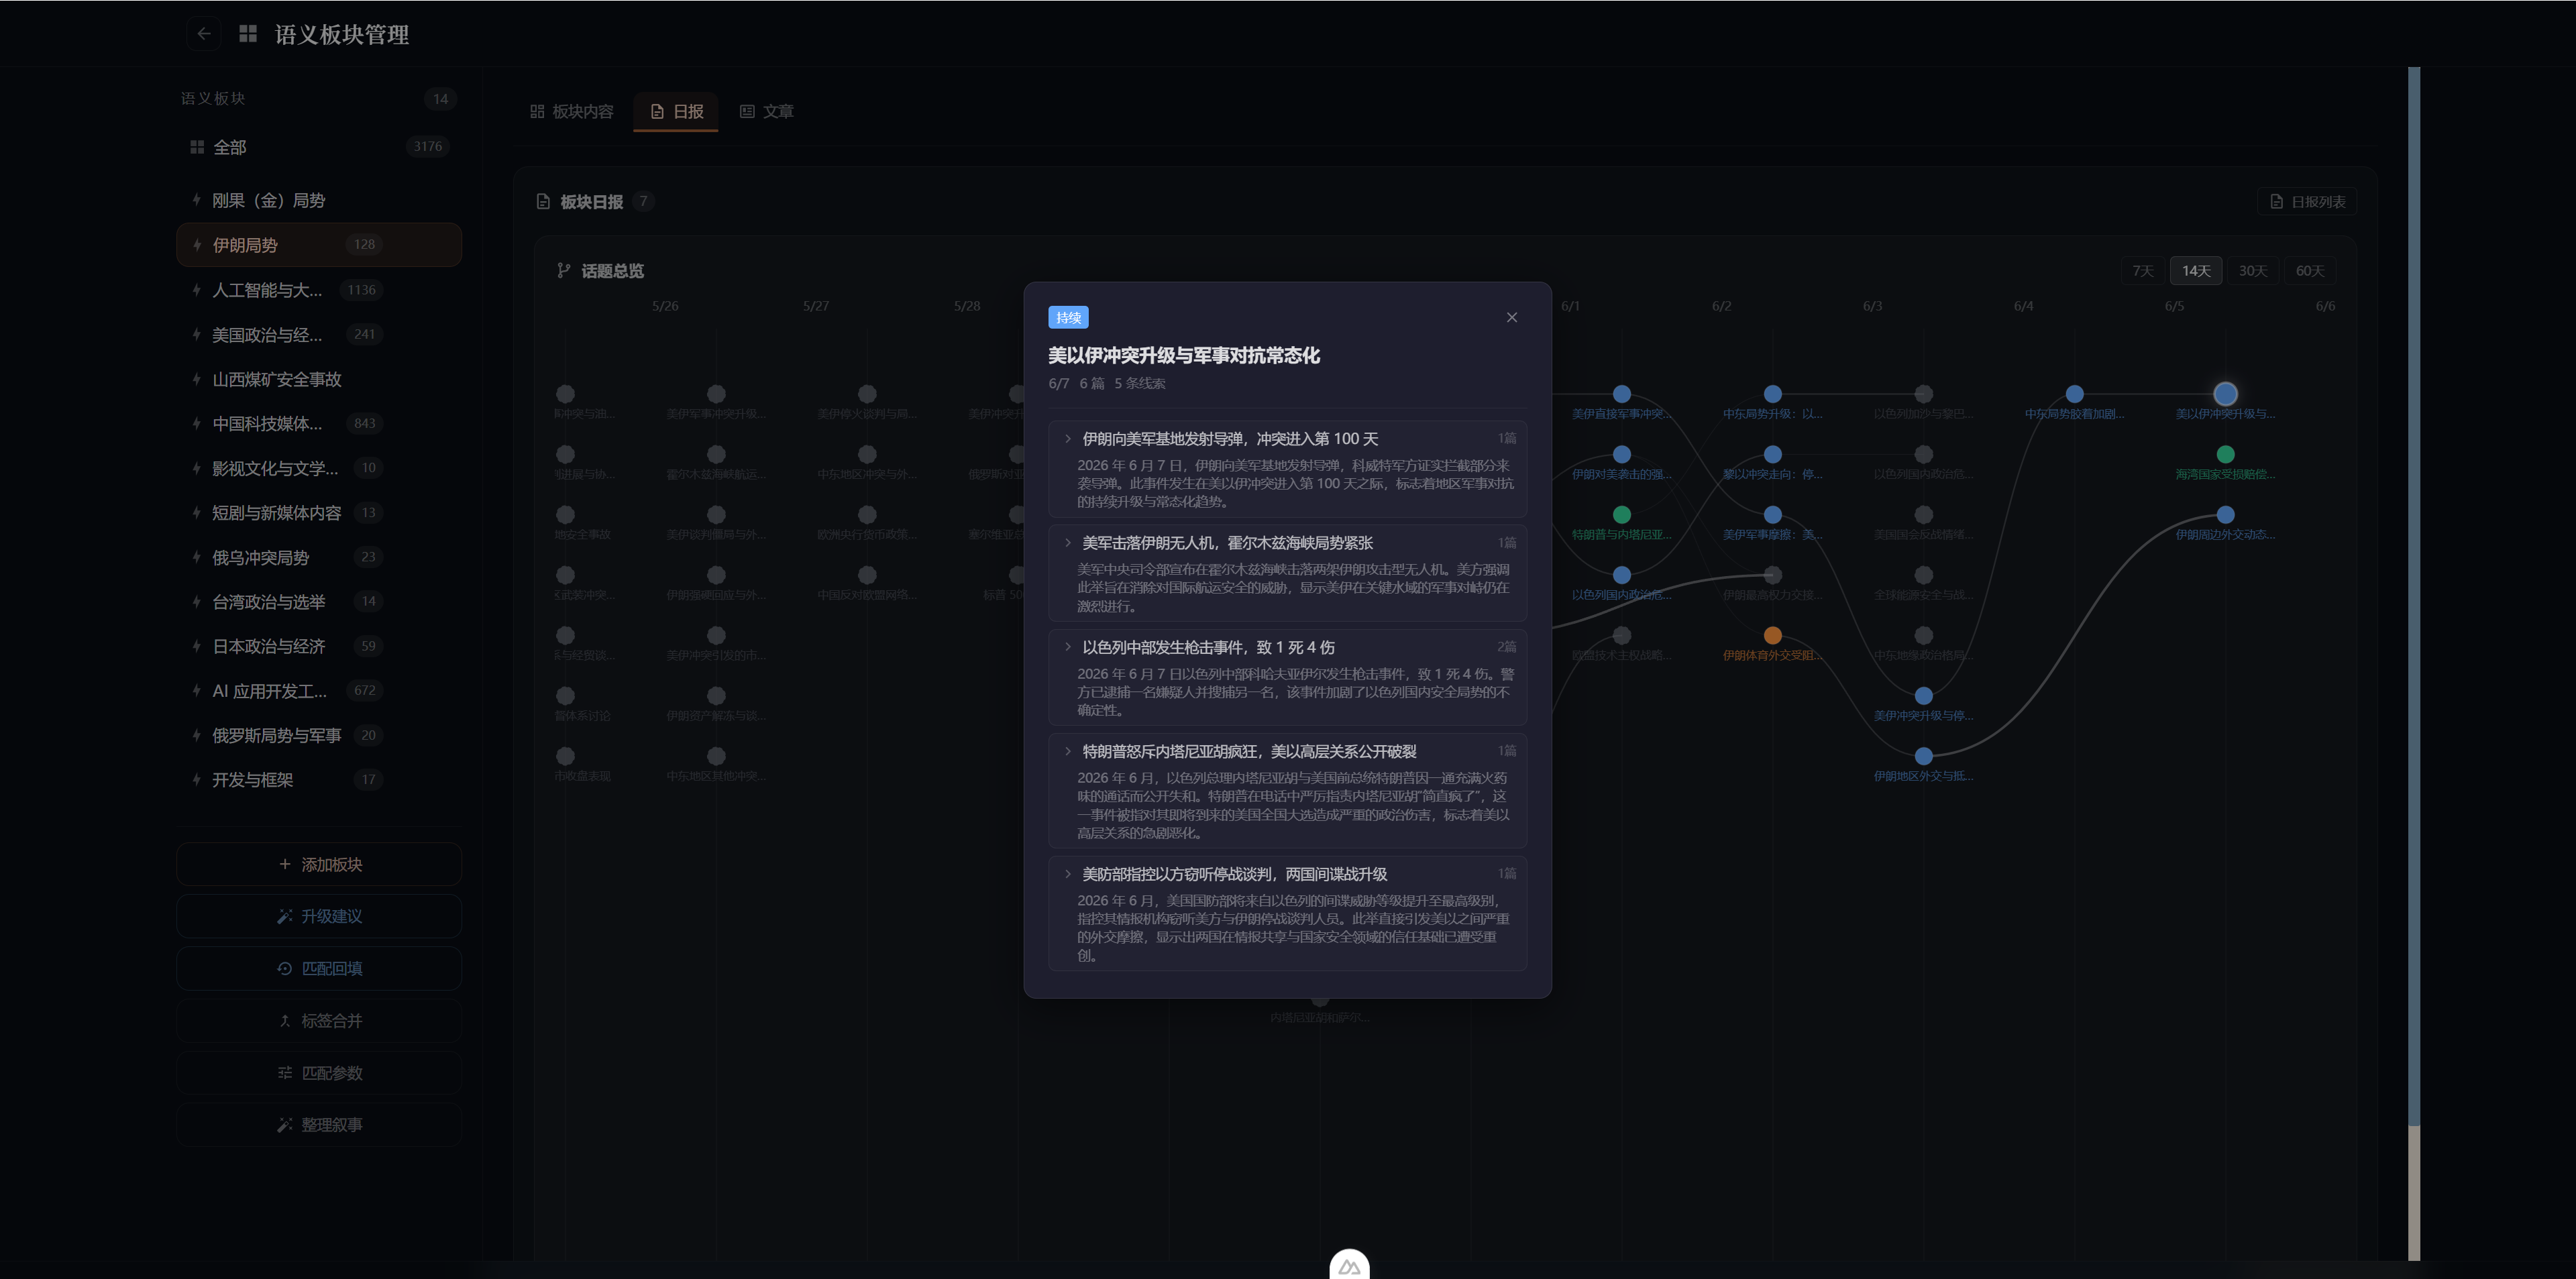The image size is (2576, 1279).
Task: Click the 美国国会反战情绪... node on 6/3
Action: [x=1923, y=514]
